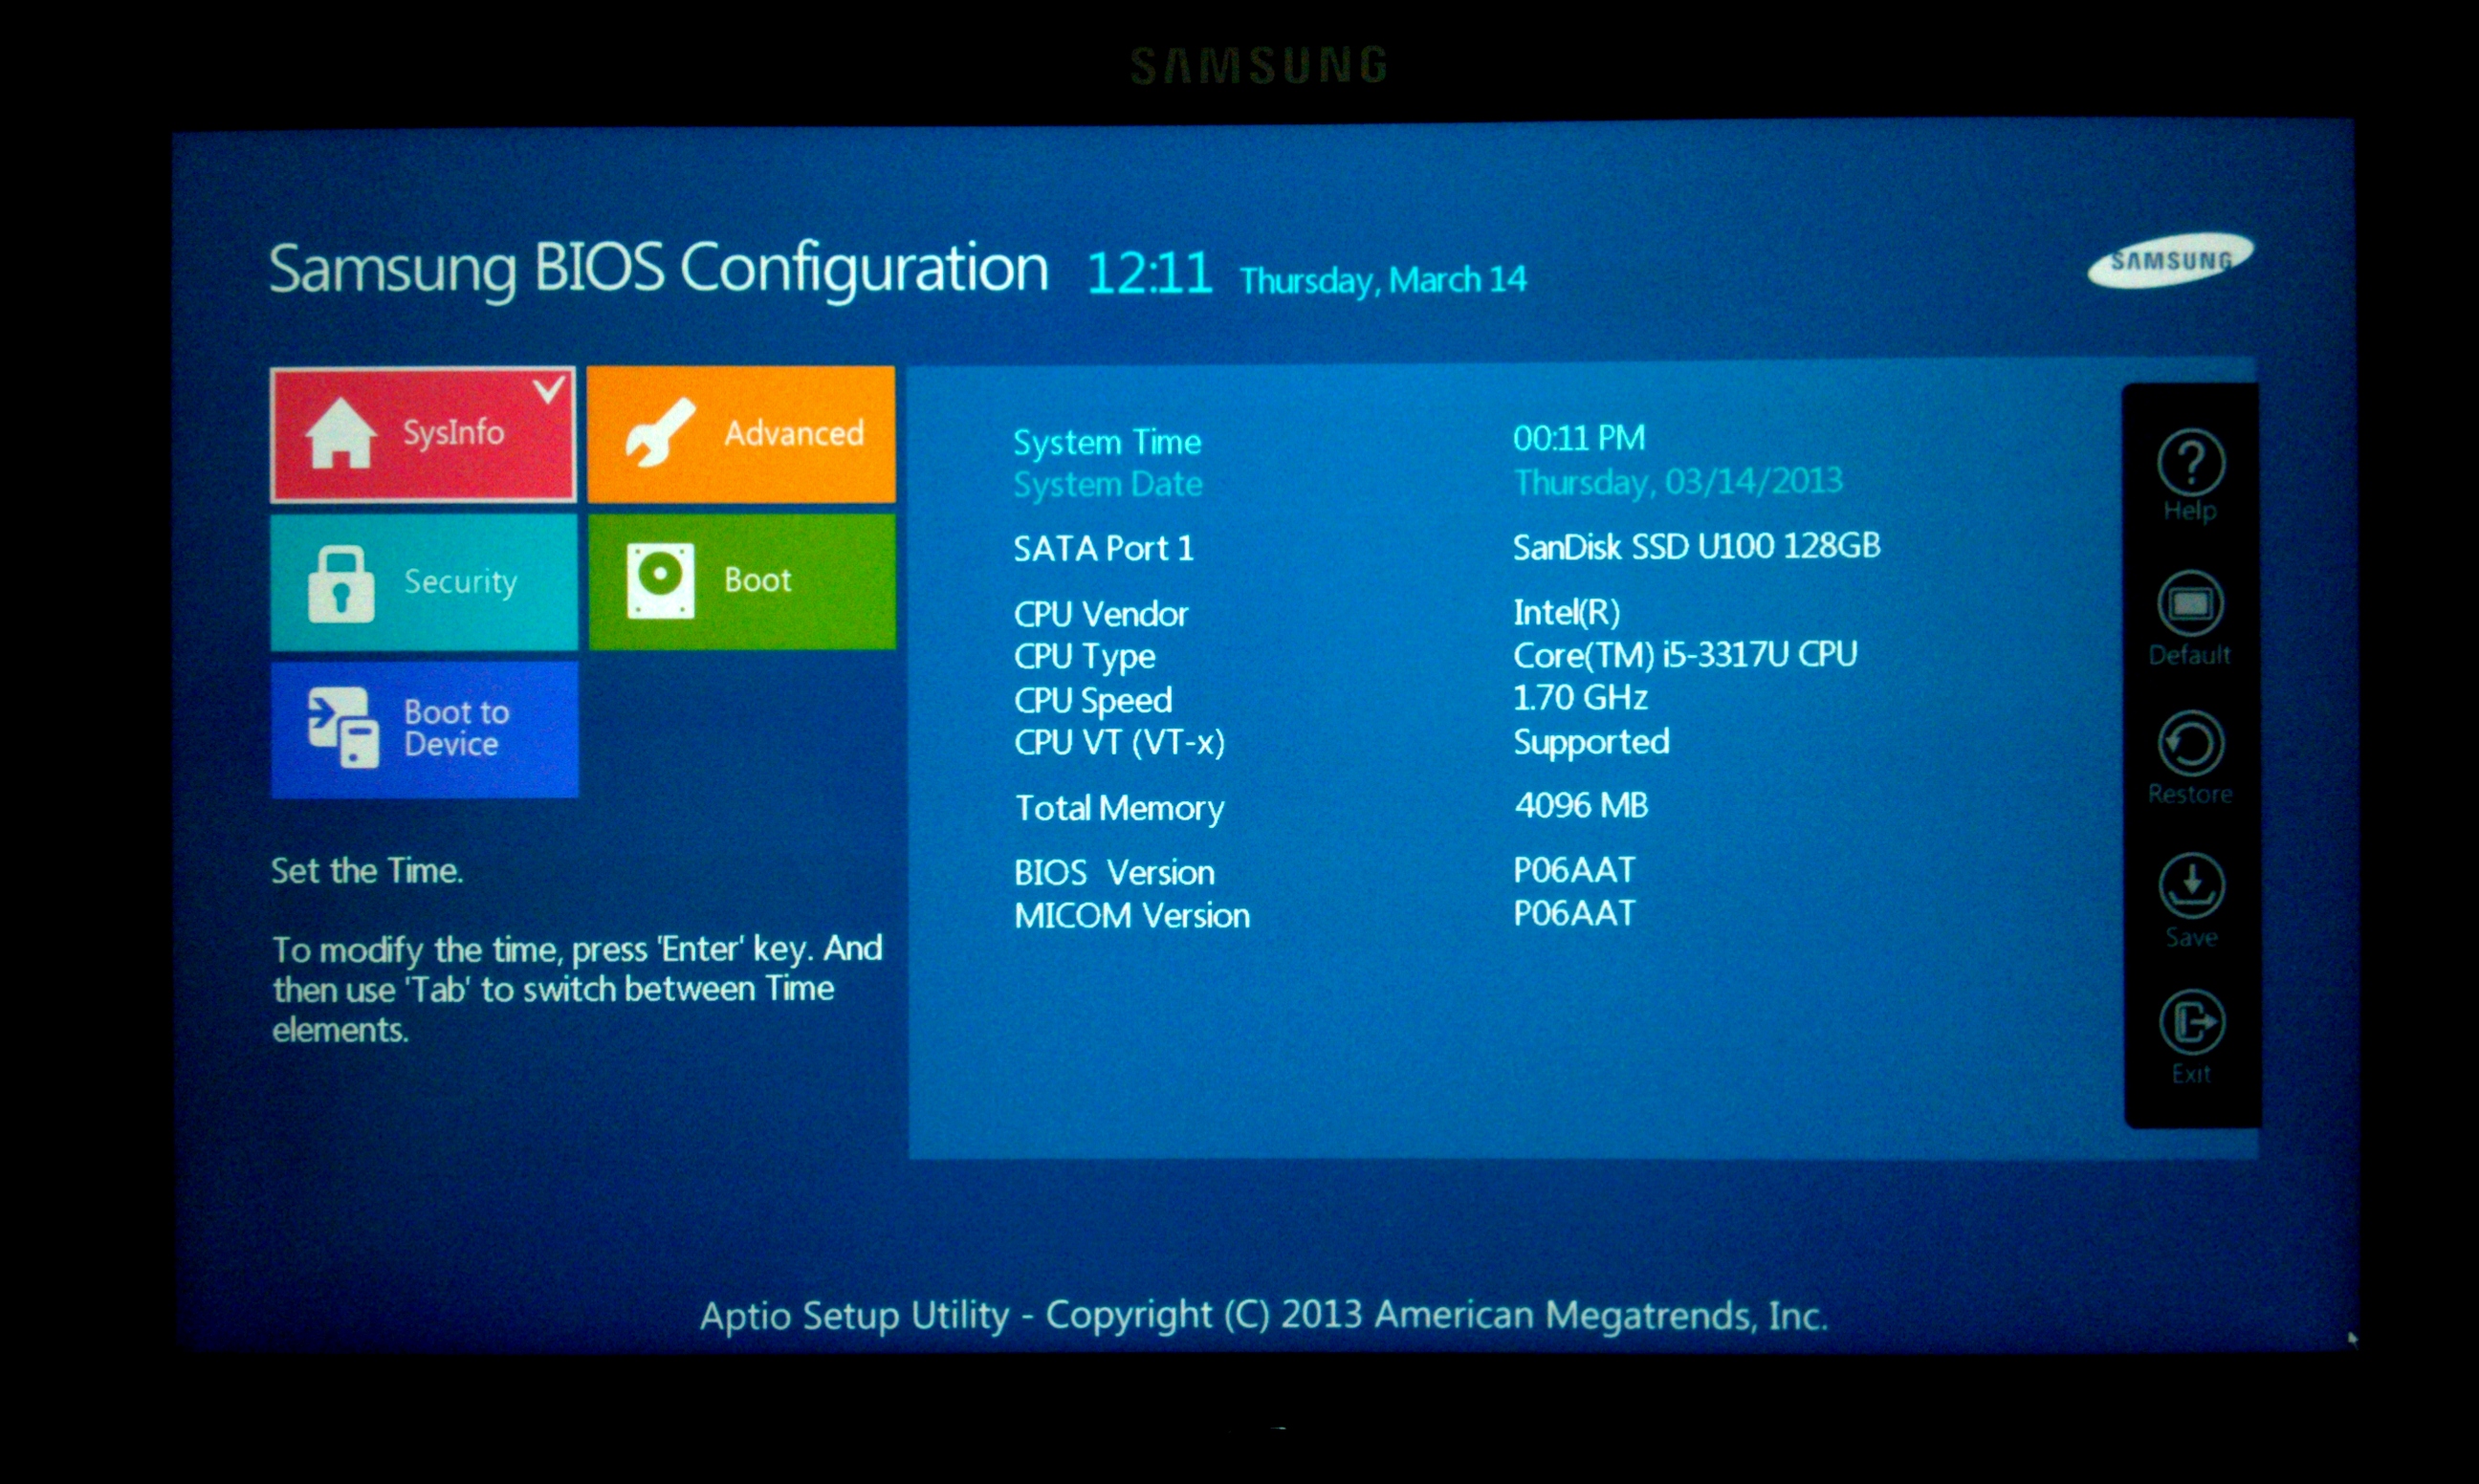Click the Set the Time. help heading
Screen dimensions: 2479x1484
point(367,871)
